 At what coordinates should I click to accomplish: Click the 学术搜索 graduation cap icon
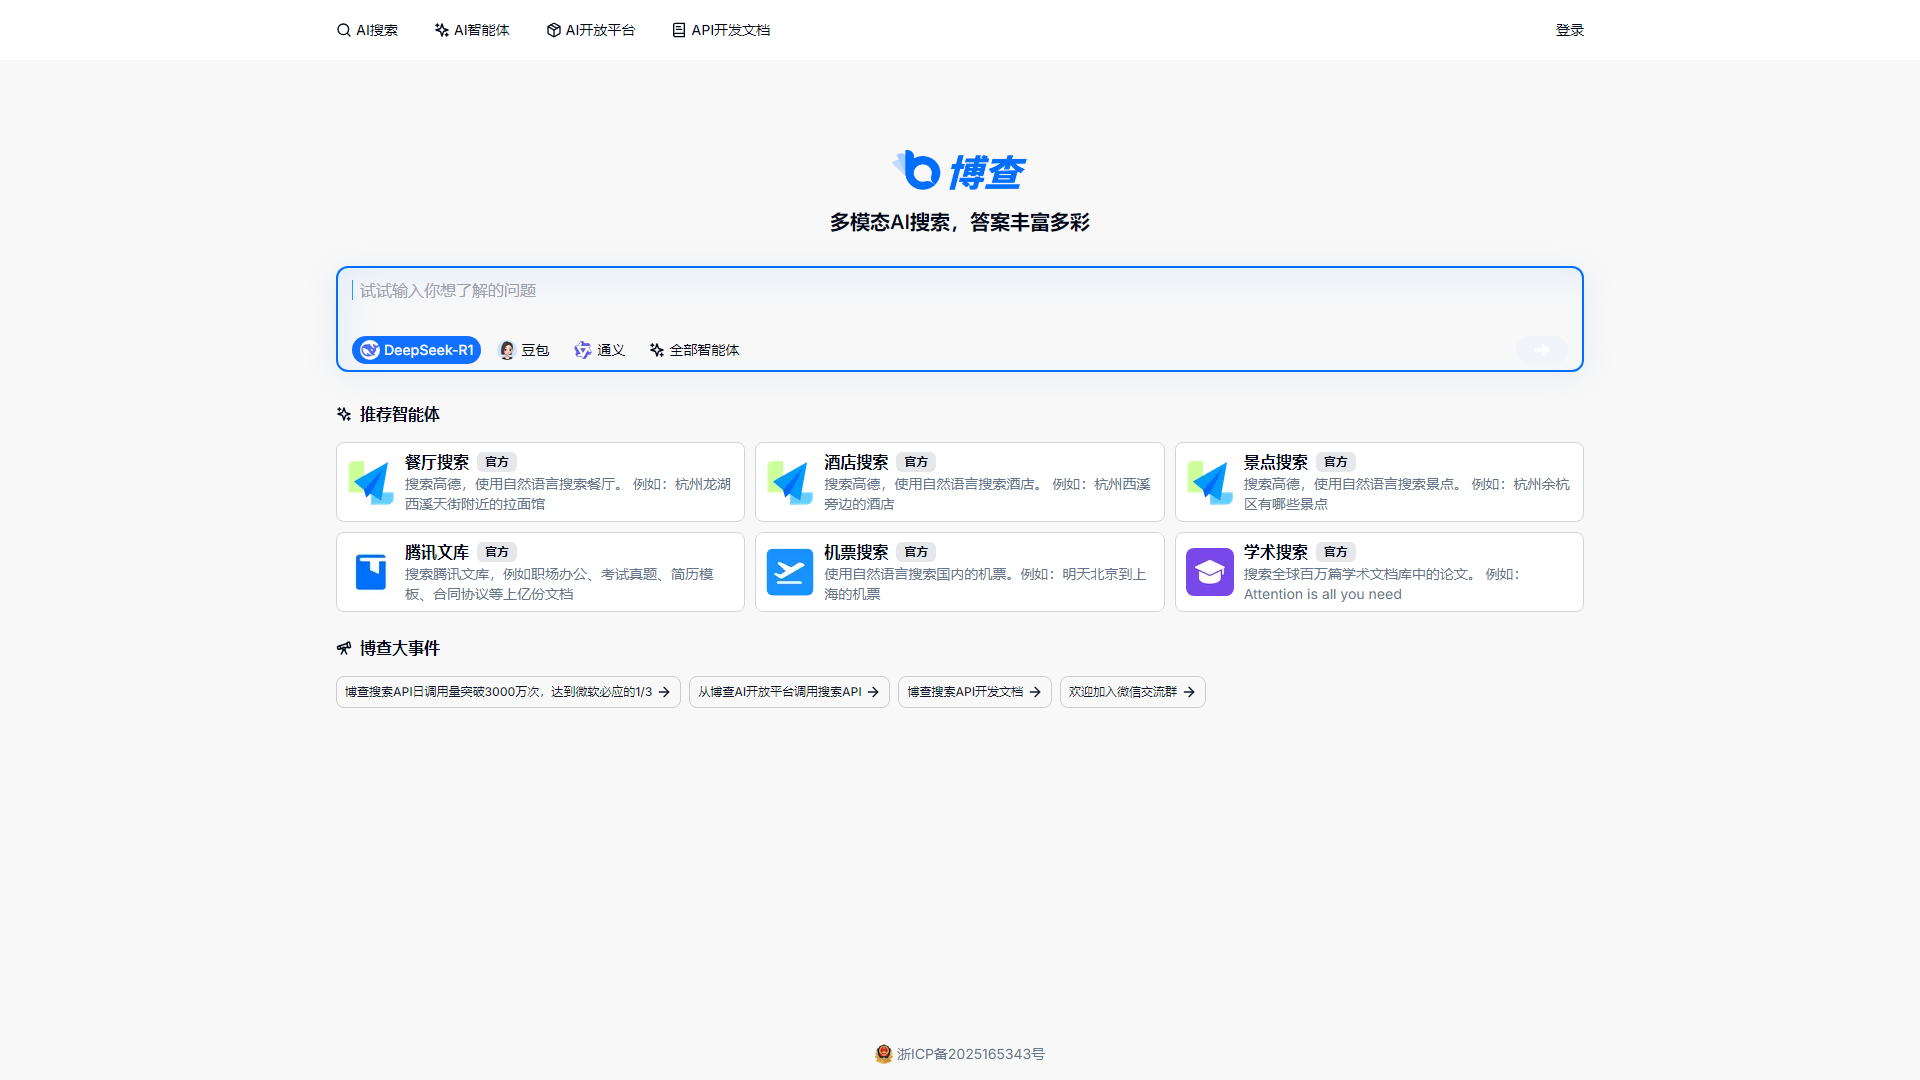(1209, 571)
